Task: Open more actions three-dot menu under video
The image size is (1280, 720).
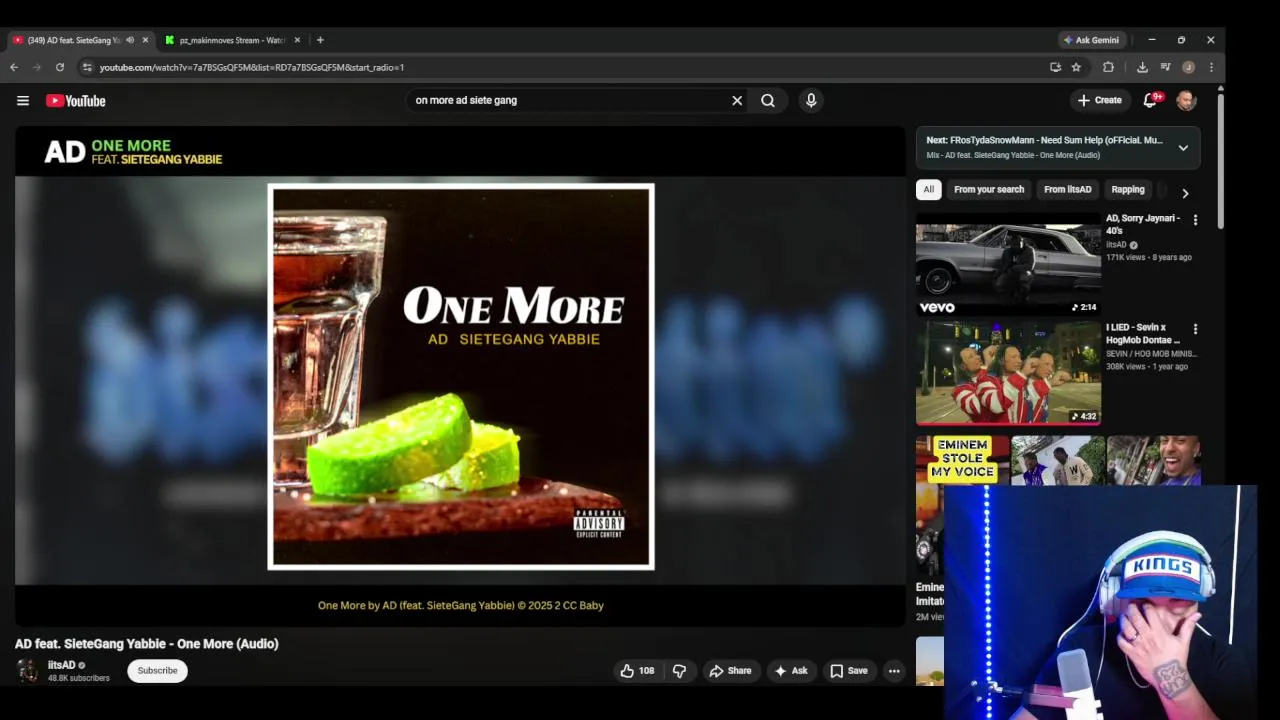Action: pos(894,671)
